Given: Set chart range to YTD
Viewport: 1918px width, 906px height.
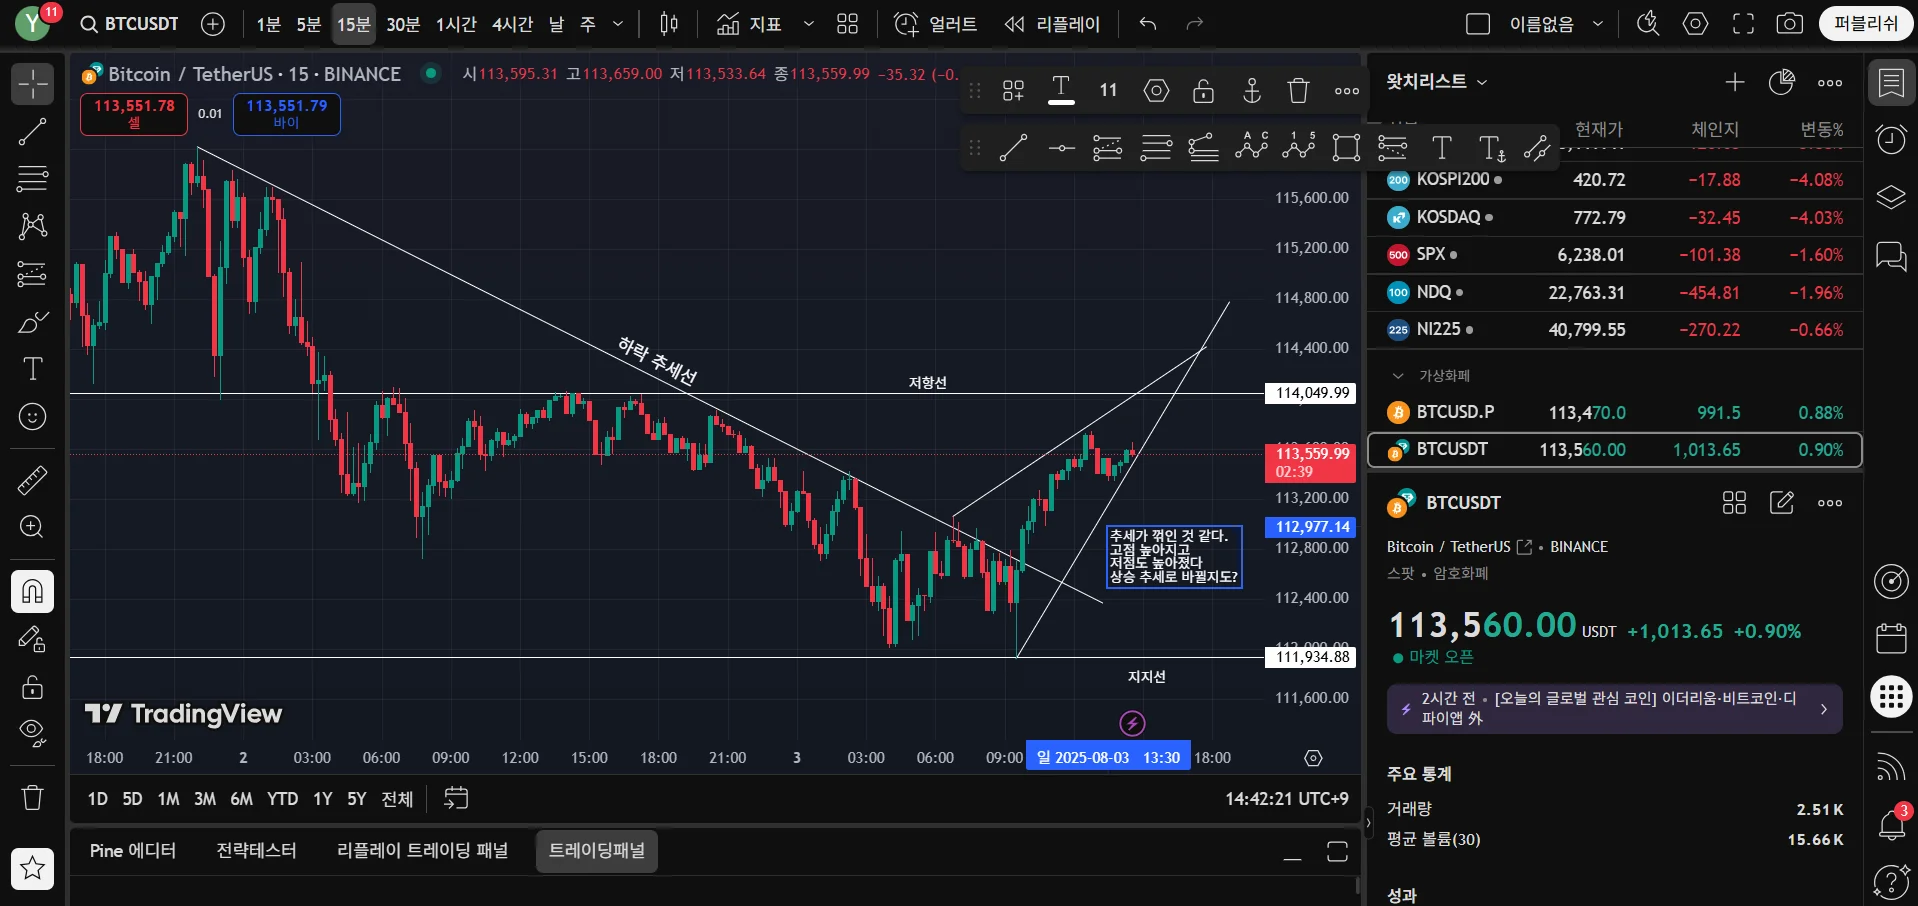Looking at the screenshot, I should [x=283, y=799].
